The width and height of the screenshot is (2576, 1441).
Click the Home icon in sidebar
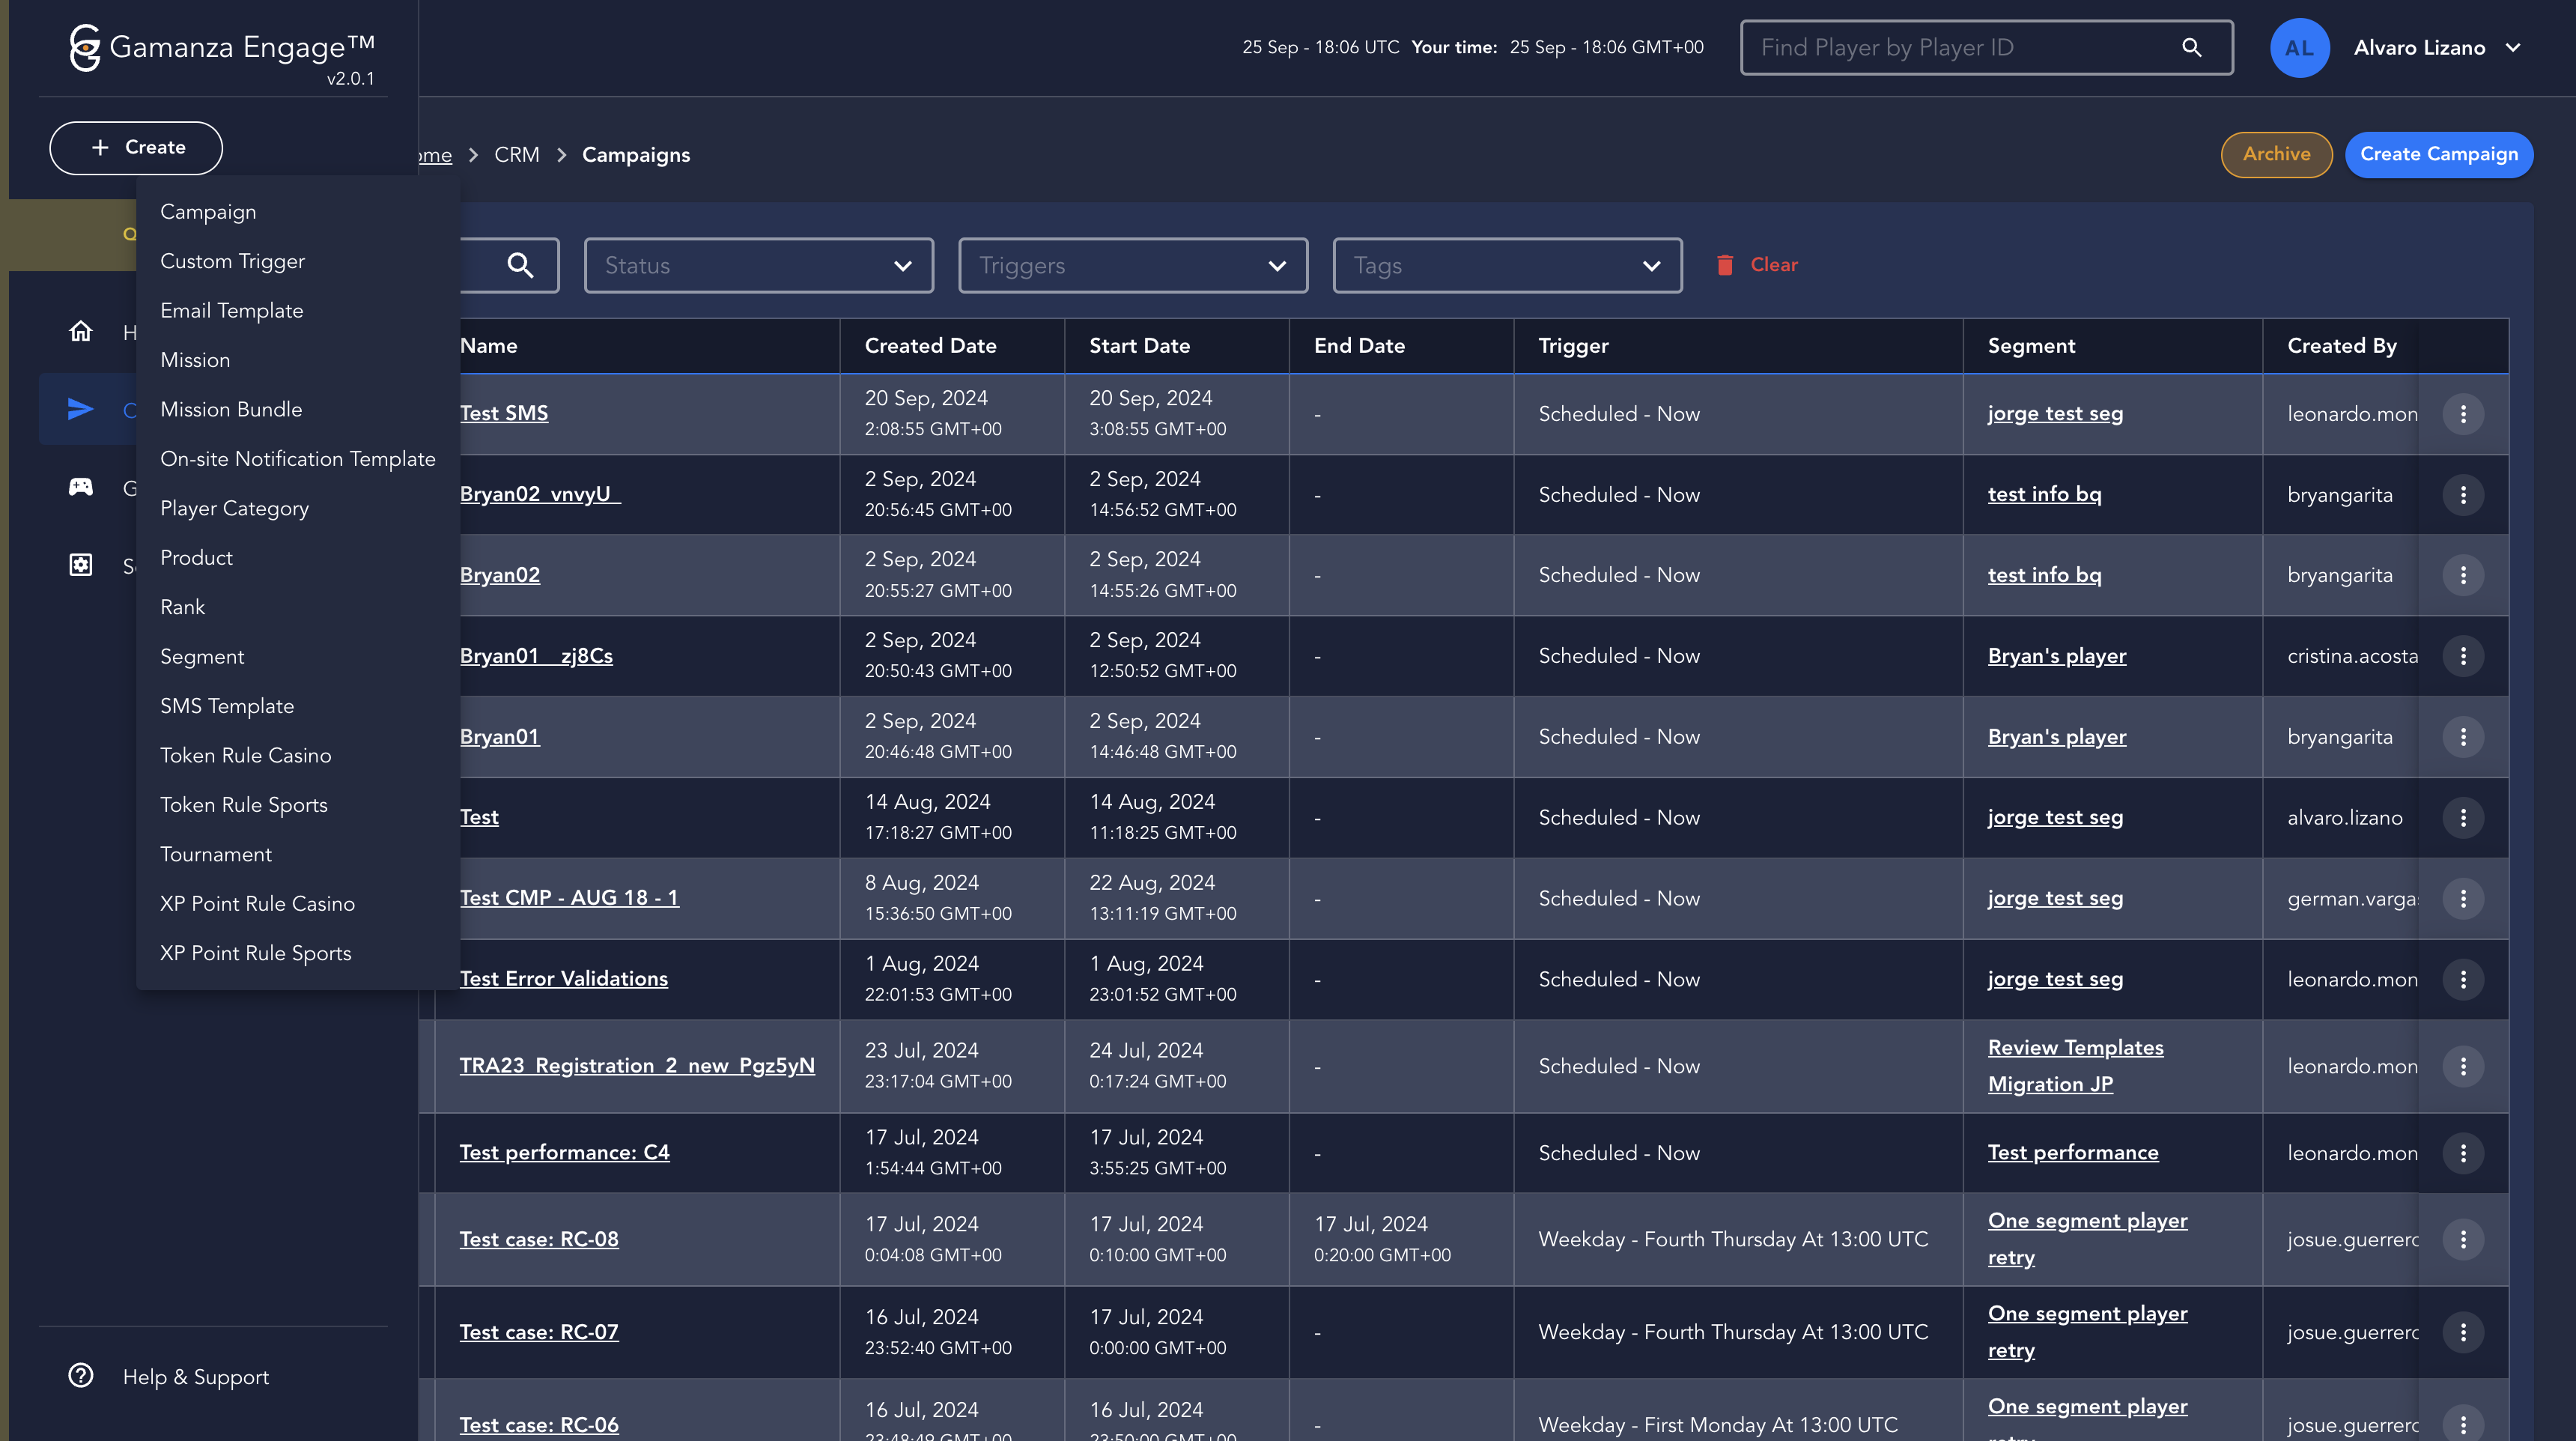pyautogui.click(x=81, y=332)
